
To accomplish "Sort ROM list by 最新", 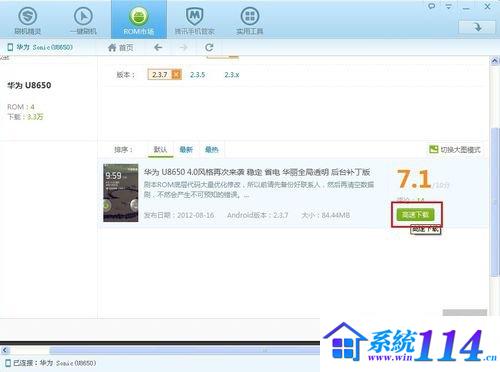I will pyautogui.click(x=186, y=149).
